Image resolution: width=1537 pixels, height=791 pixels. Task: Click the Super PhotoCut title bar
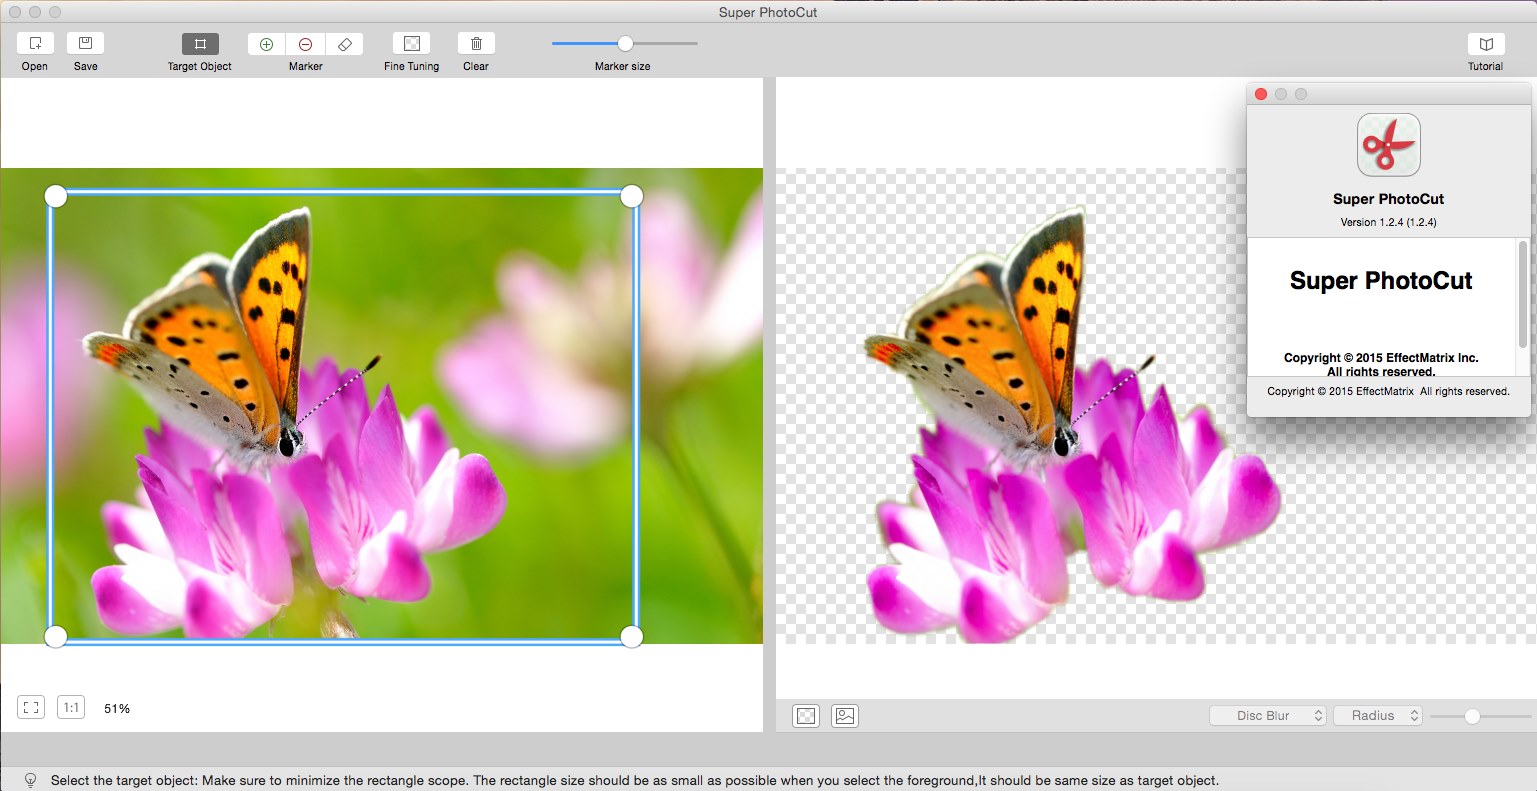click(767, 12)
